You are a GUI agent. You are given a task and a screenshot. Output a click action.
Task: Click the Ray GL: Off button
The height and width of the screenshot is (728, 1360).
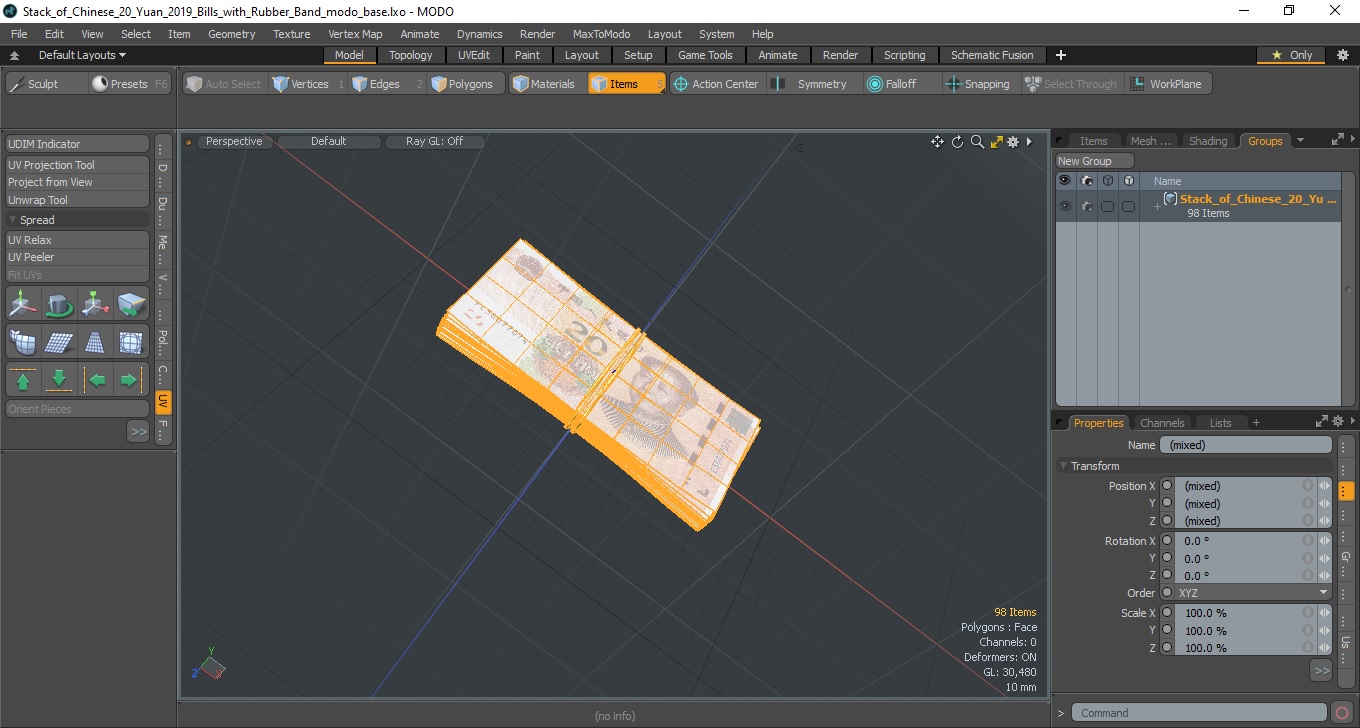click(435, 141)
